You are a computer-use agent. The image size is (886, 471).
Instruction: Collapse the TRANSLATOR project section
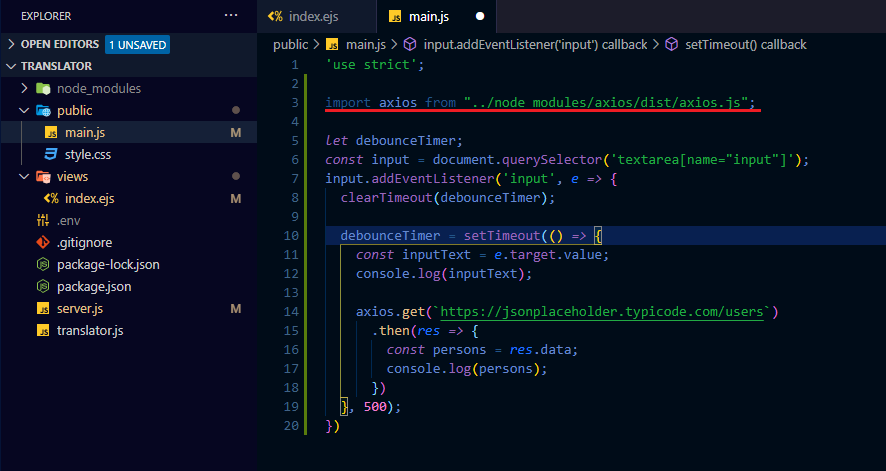pos(11,66)
